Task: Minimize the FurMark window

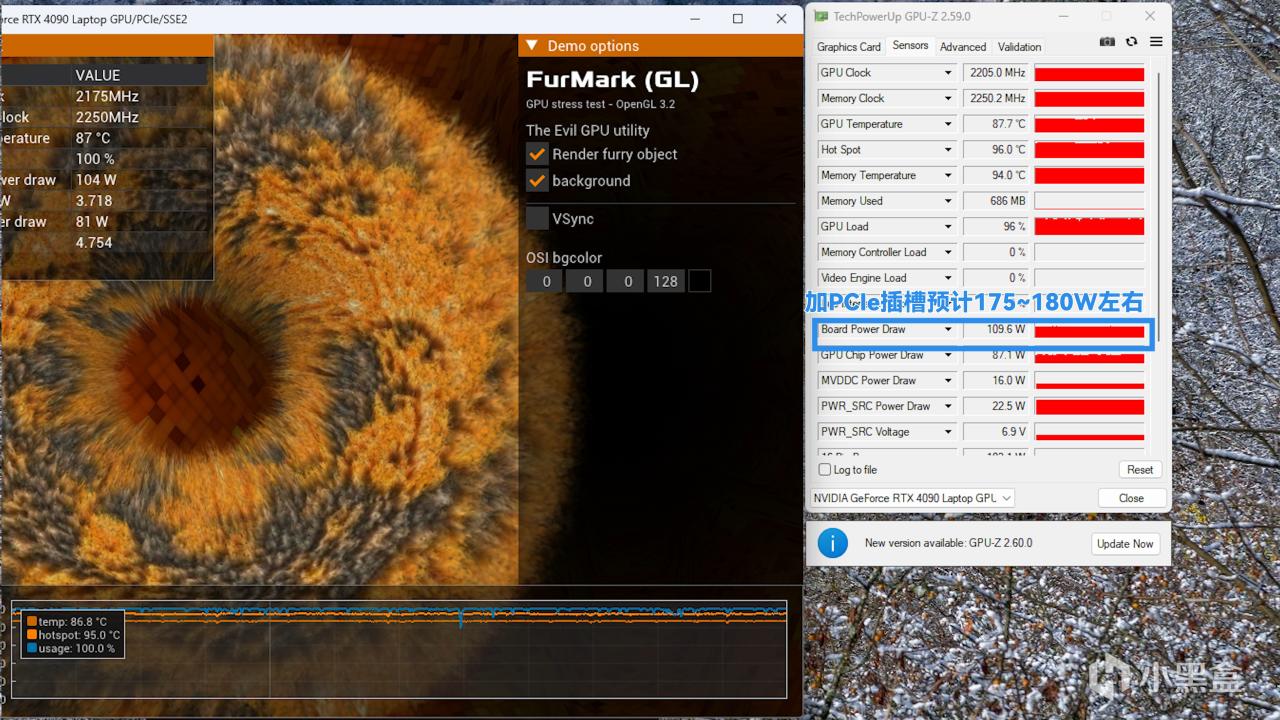Action: pyautogui.click(x=694, y=19)
